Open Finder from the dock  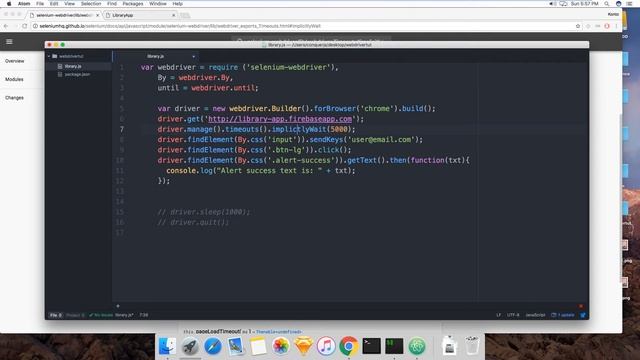(x=167, y=346)
